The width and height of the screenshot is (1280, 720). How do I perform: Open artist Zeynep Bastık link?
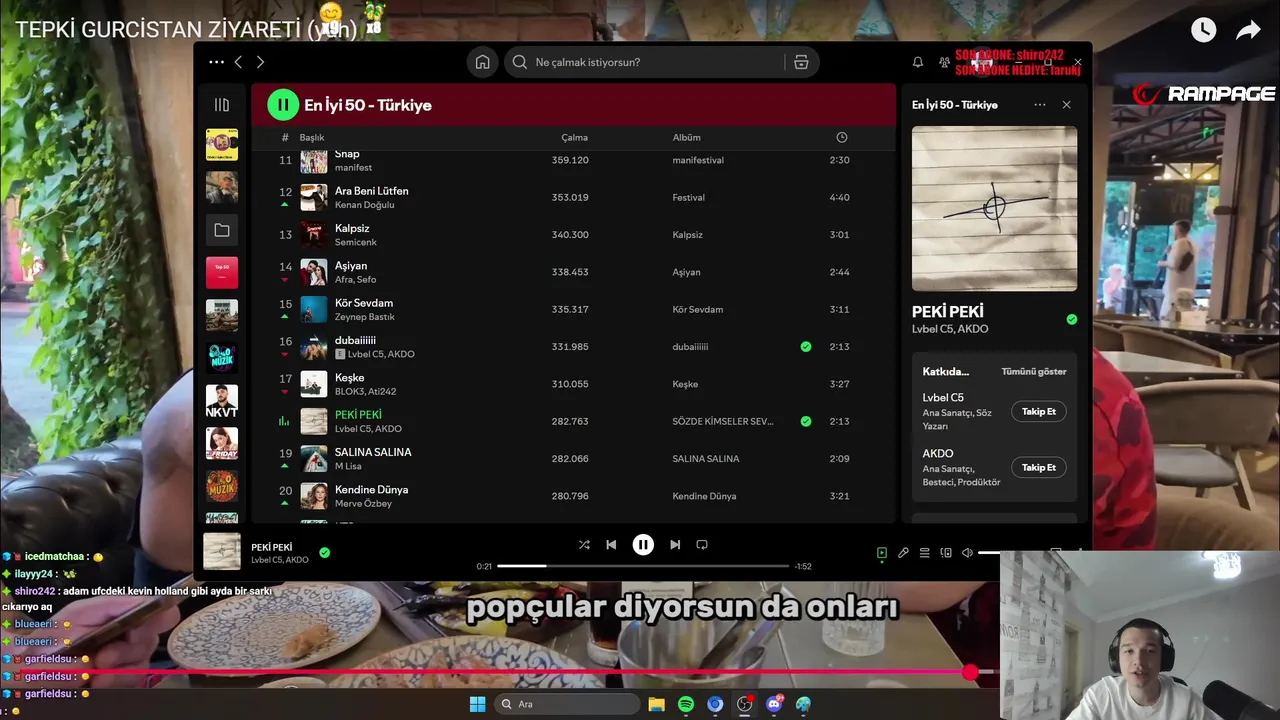(x=364, y=317)
